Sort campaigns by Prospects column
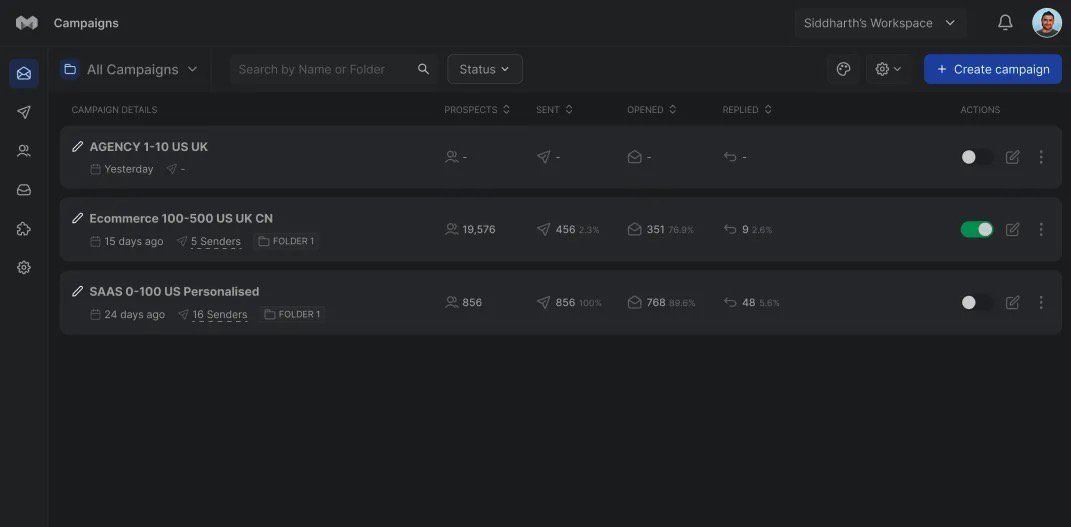 [477, 110]
